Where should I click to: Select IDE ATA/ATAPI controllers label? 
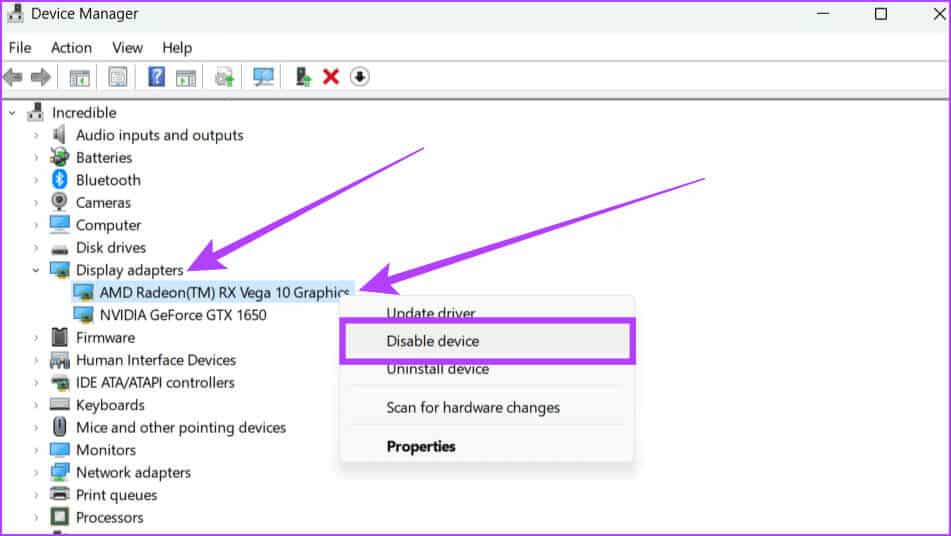click(155, 383)
